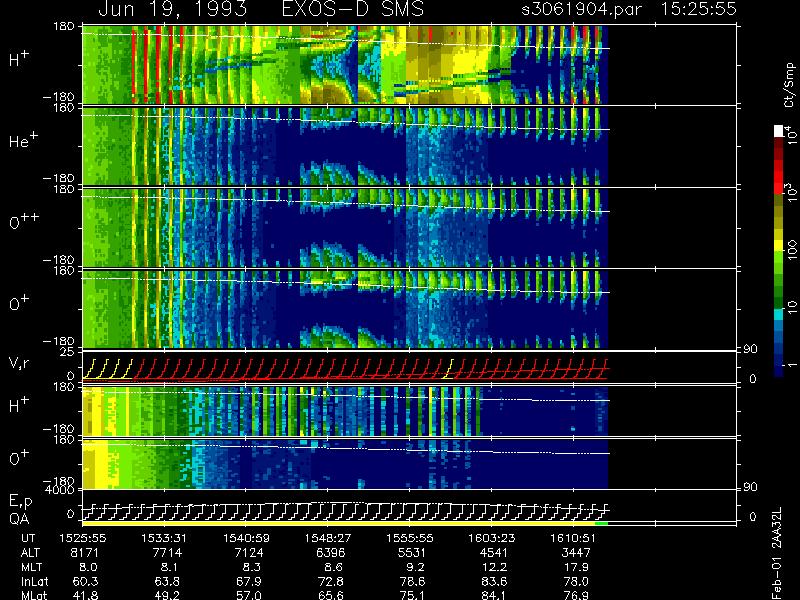Click MLT value "8.3"
This screenshot has width=800, height=600.
tap(252, 567)
